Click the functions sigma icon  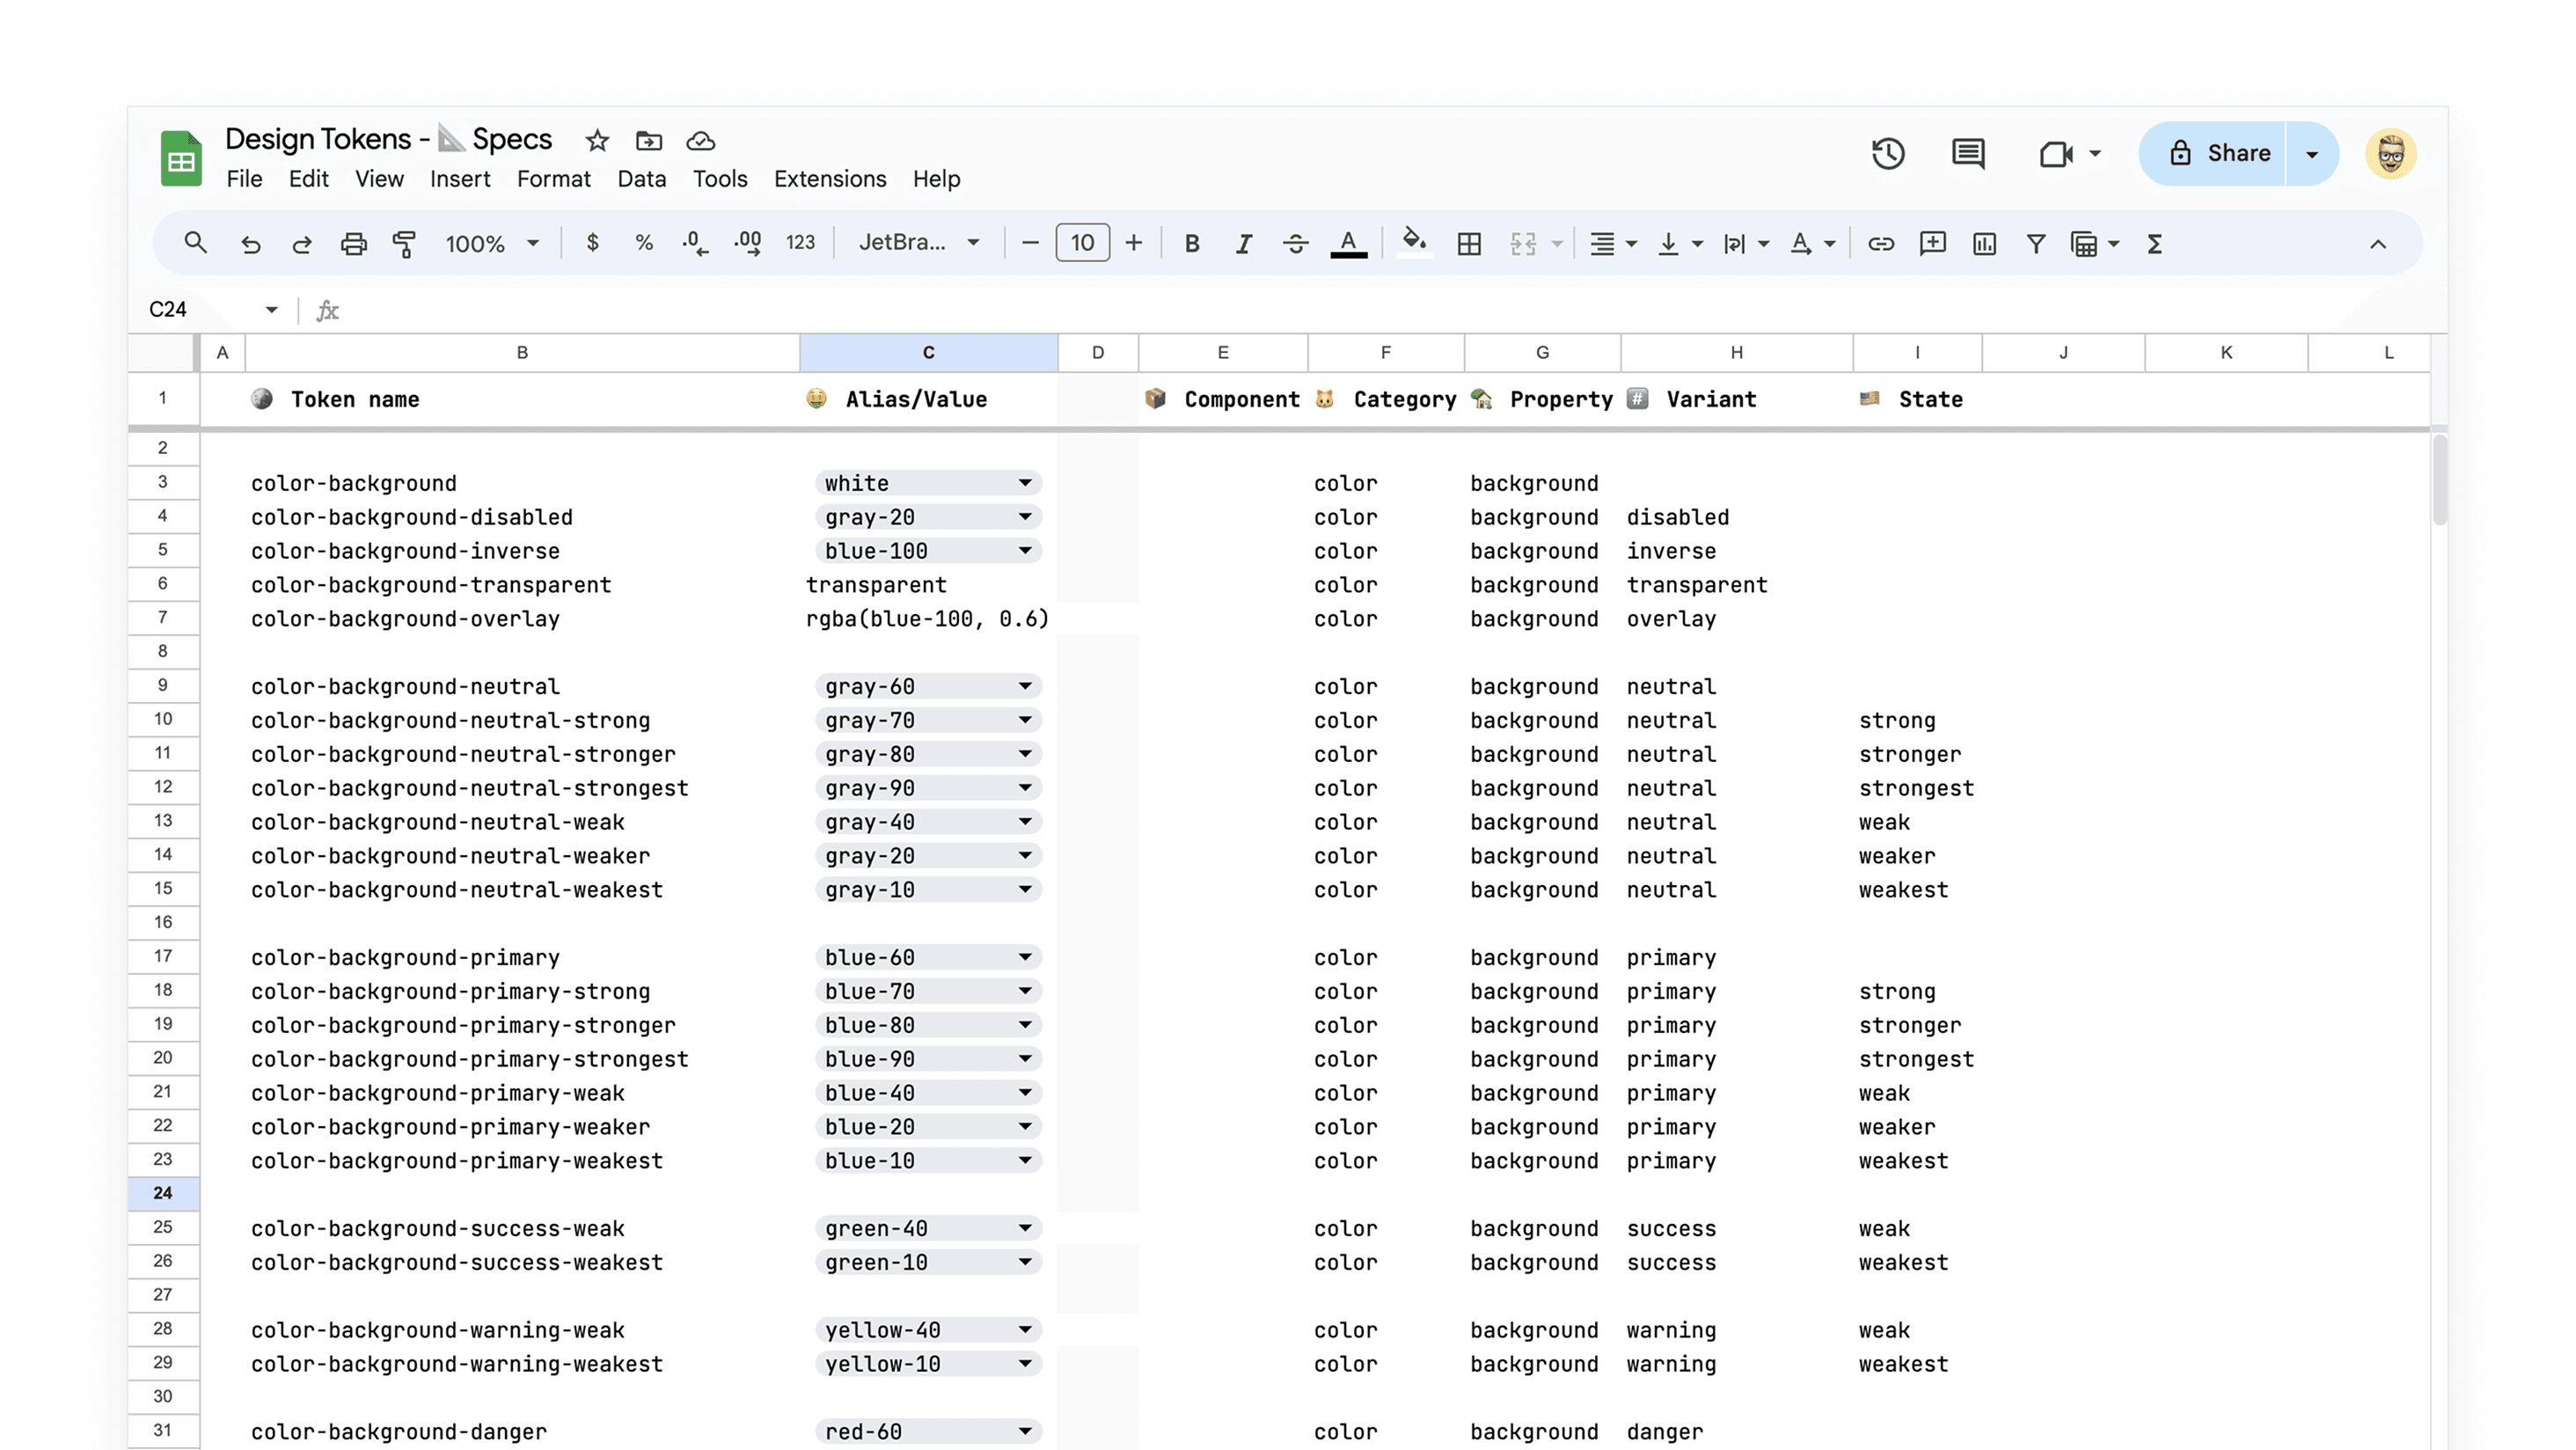point(2155,243)
